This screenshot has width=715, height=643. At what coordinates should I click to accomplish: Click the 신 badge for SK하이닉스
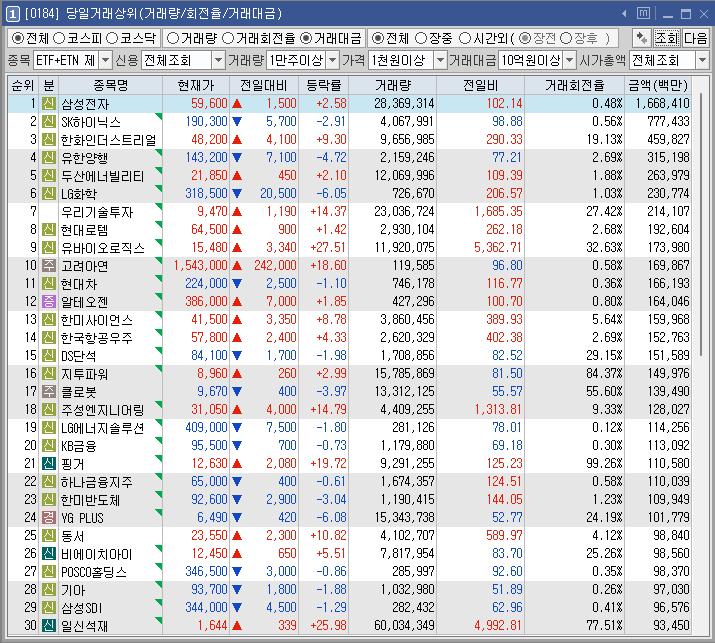[48, 121]
